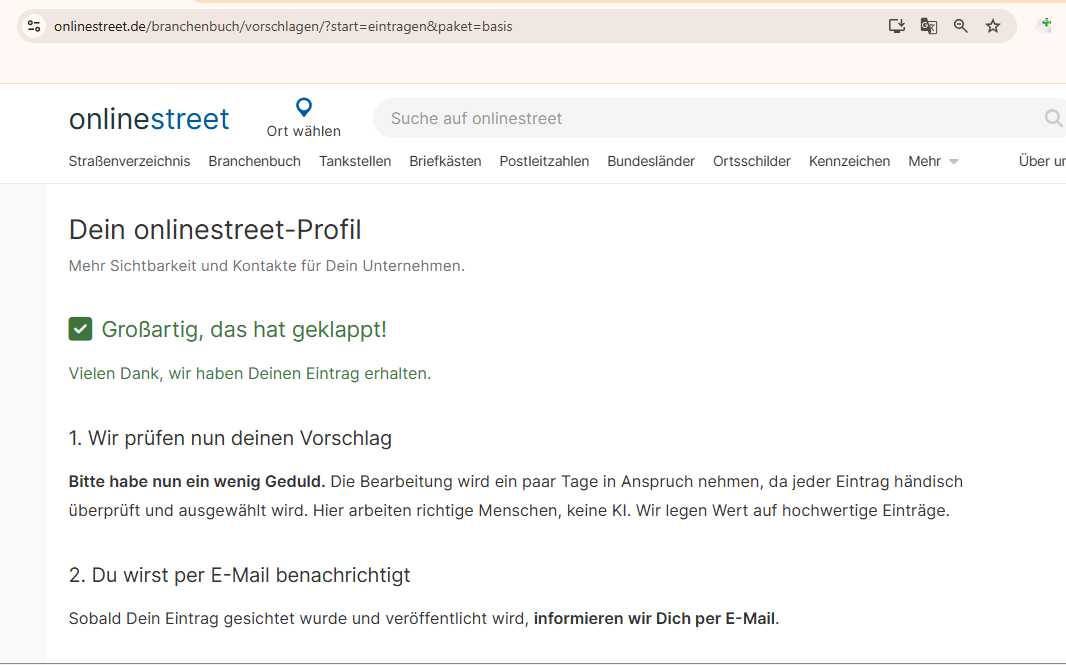Open Bundesländer in the navigation
Screen dimensions: 1066x665
[x=651, y=161]
